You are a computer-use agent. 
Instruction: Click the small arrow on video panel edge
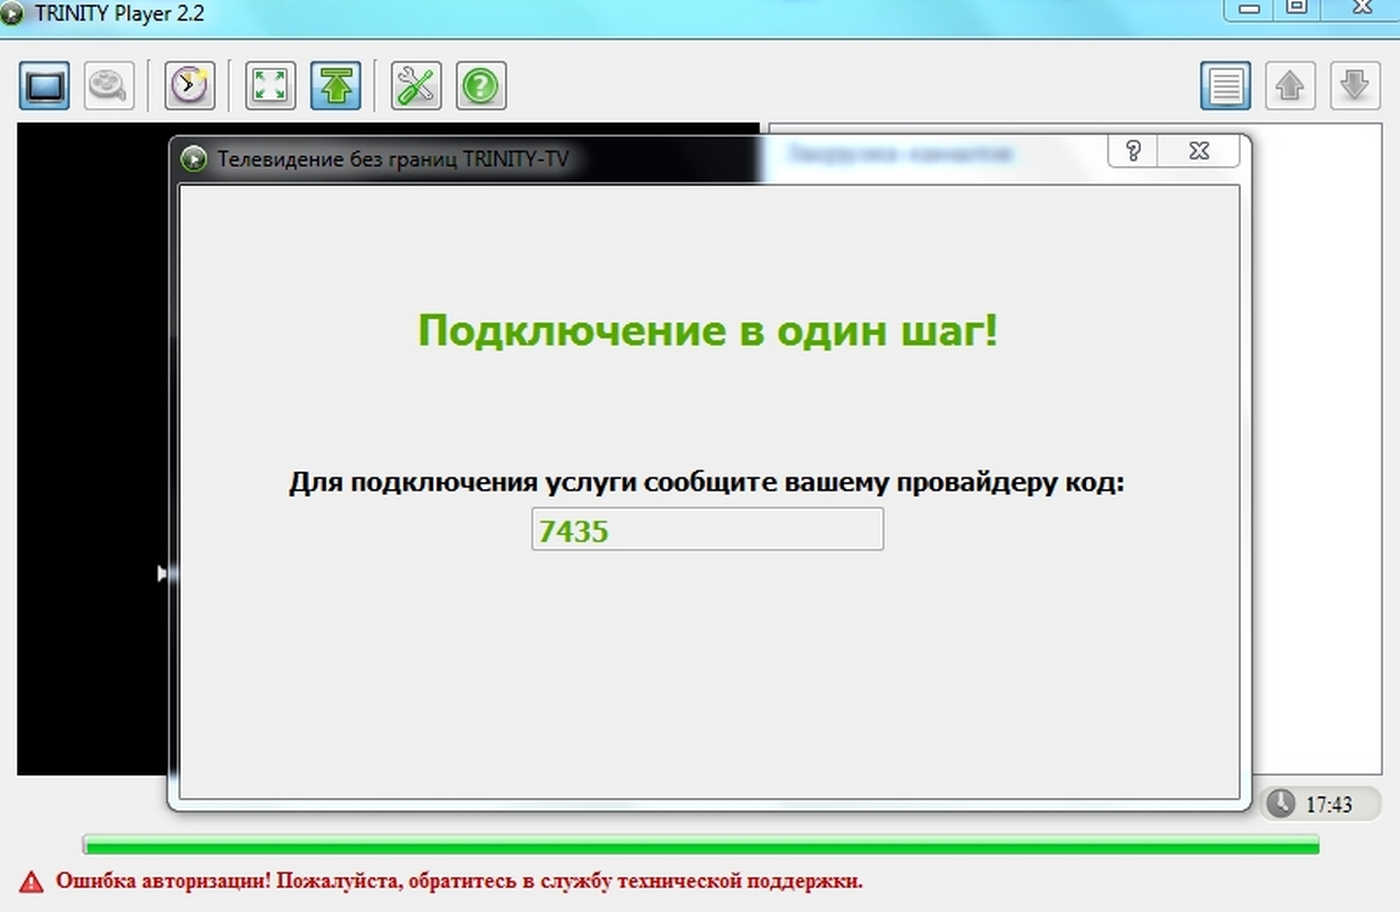(x=162, y=574)
